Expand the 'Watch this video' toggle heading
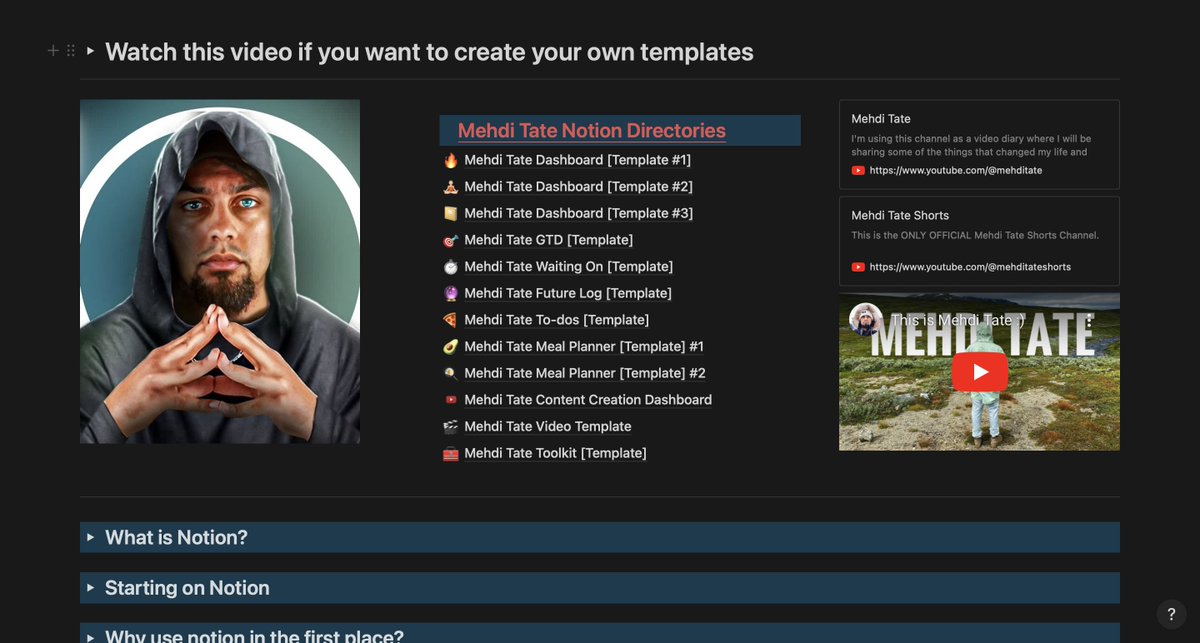 (90, 51)
